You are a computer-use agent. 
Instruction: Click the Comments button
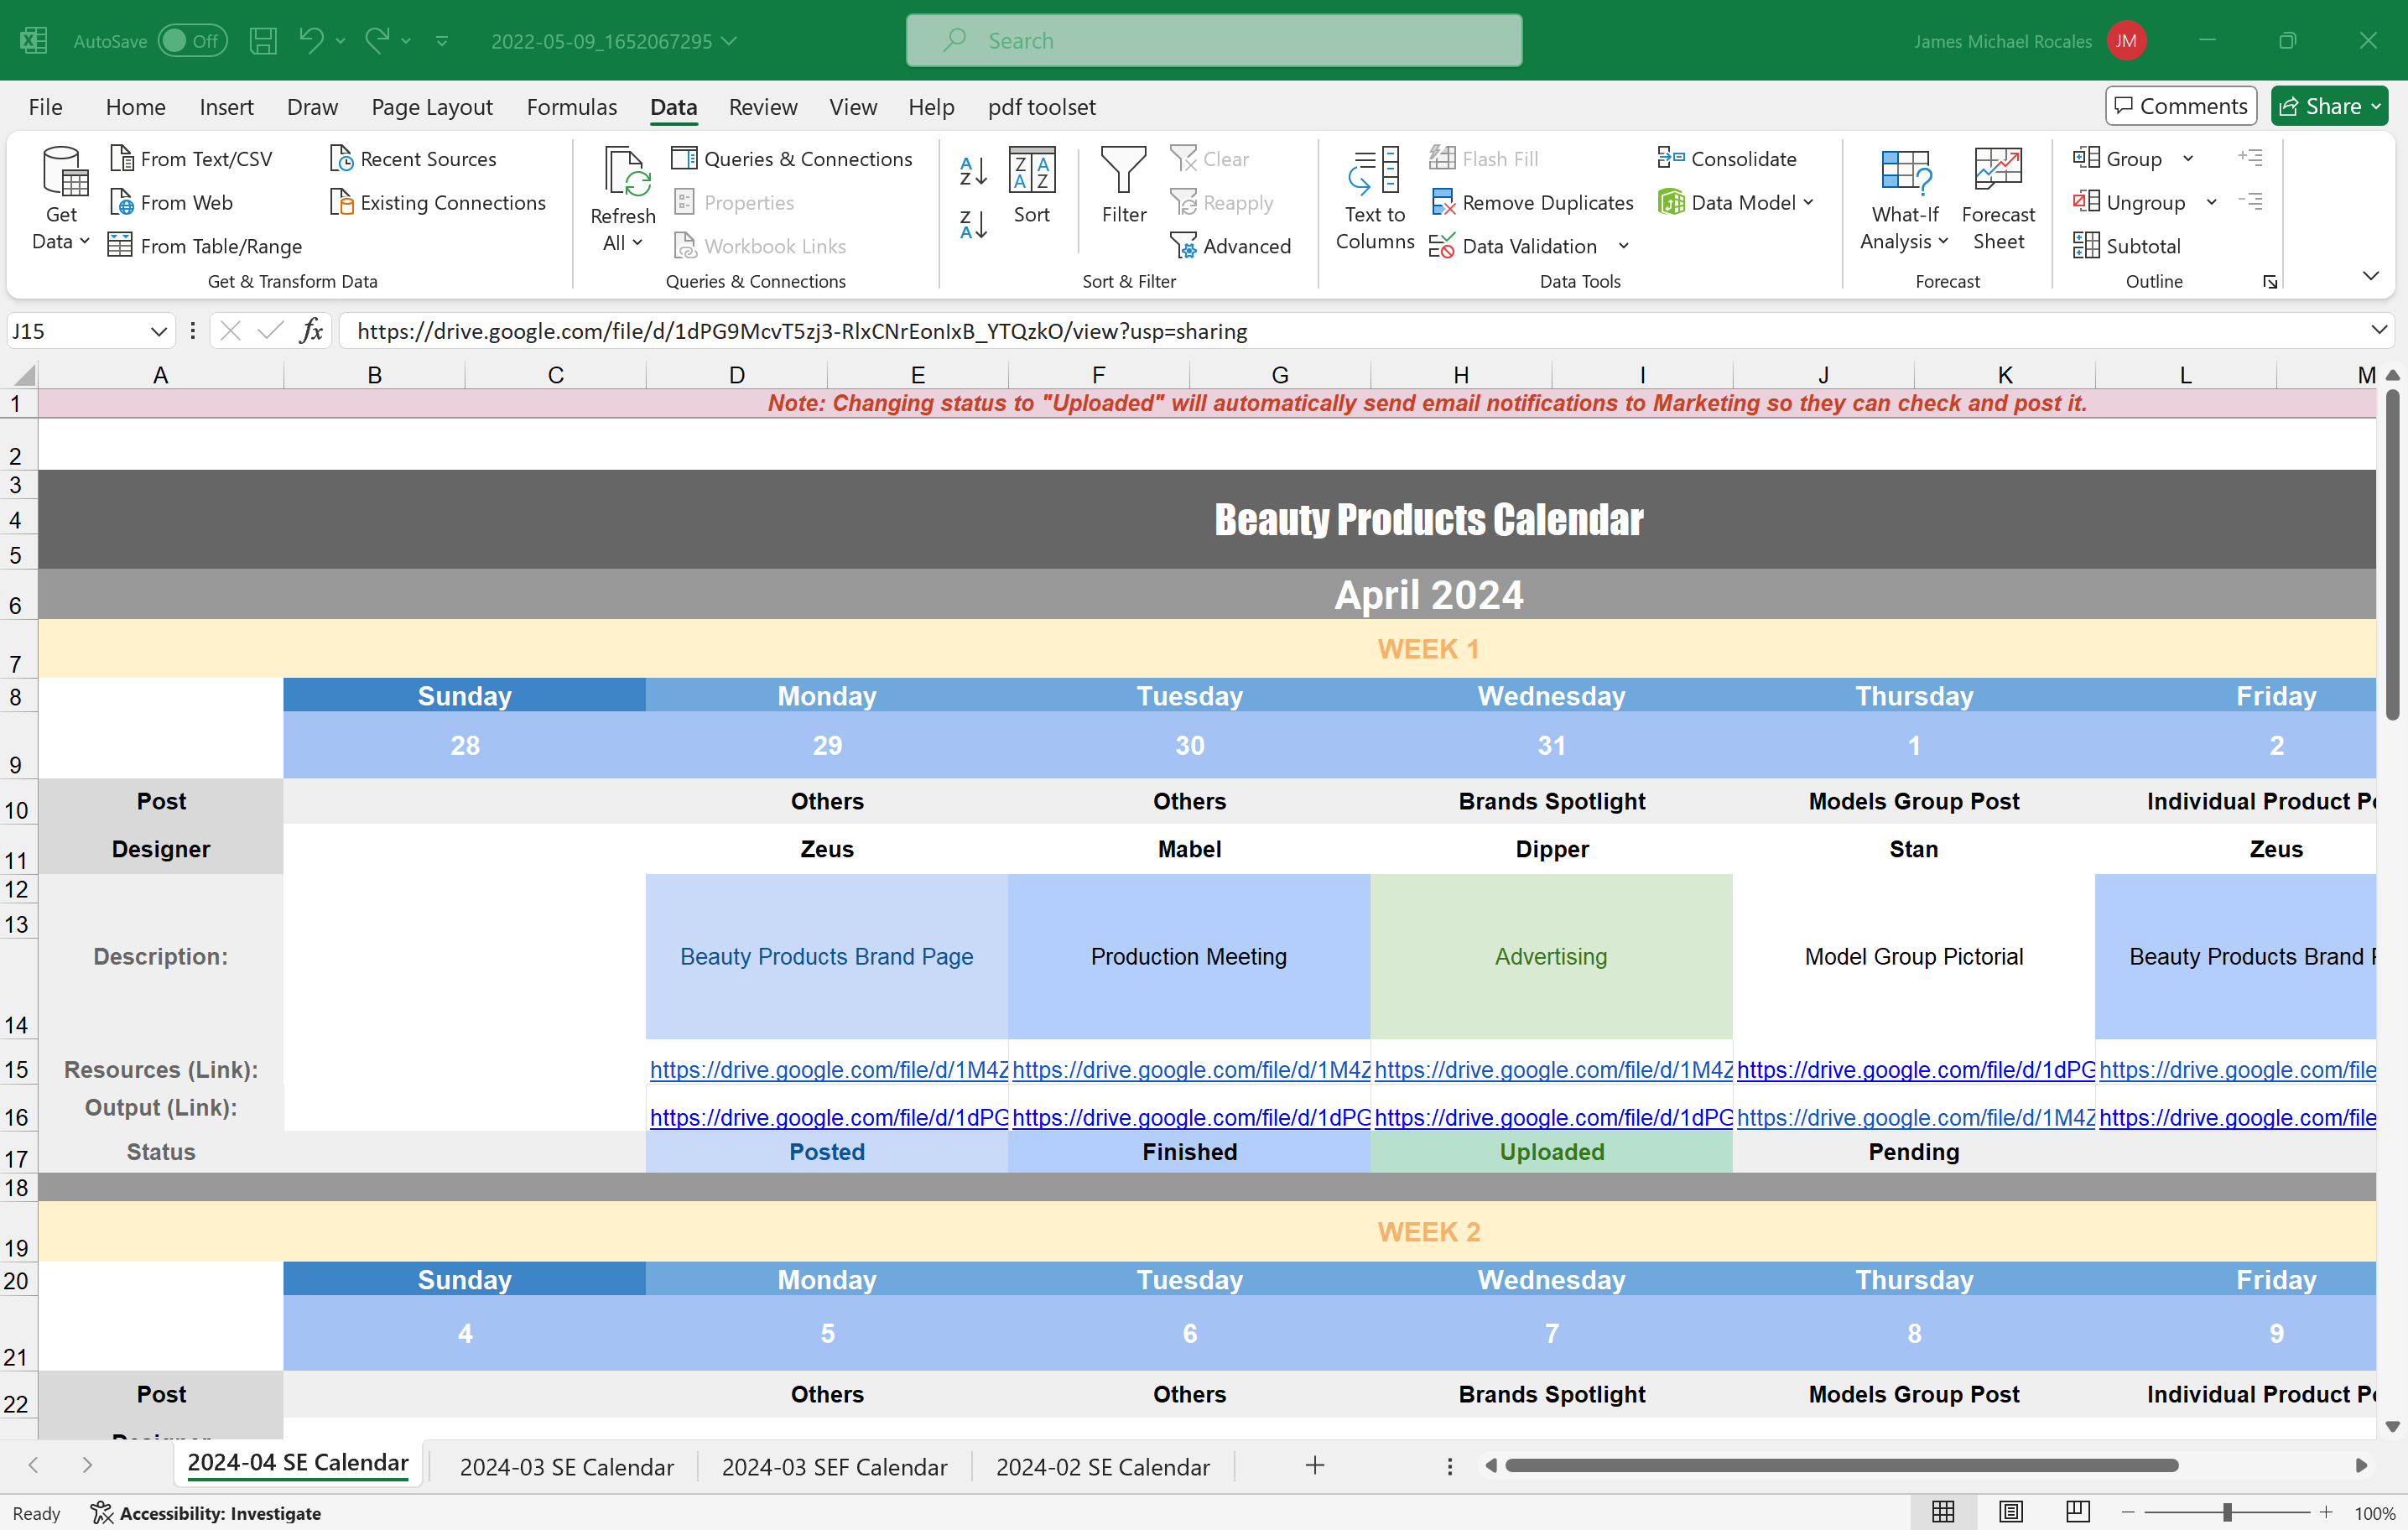click(2180, 106)
